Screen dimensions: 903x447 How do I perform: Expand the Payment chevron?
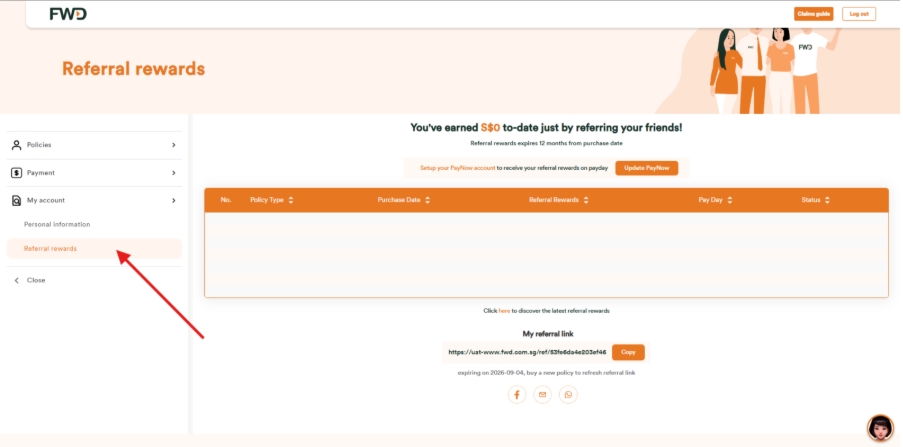[x=173, y=173]
